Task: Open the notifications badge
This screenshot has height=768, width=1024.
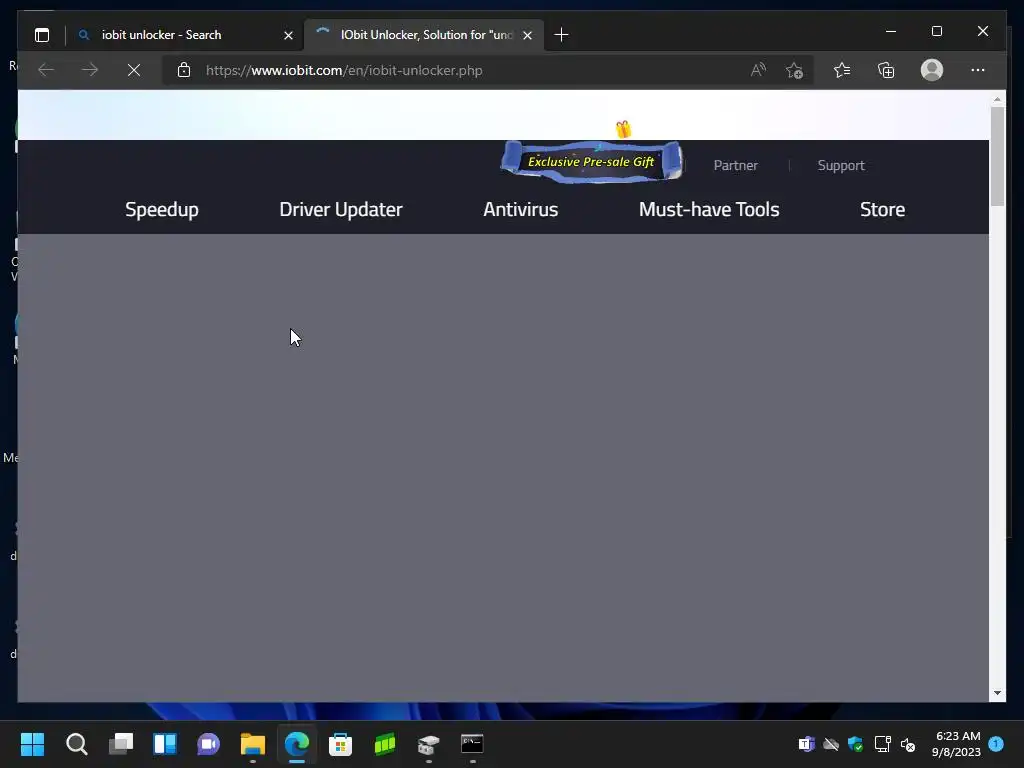Action: pyautogui.click(x=996, y=743)
